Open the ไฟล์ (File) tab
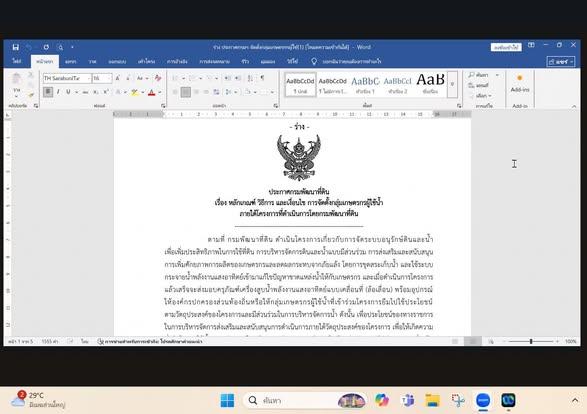Screen dimensions: 587x414 17,61
